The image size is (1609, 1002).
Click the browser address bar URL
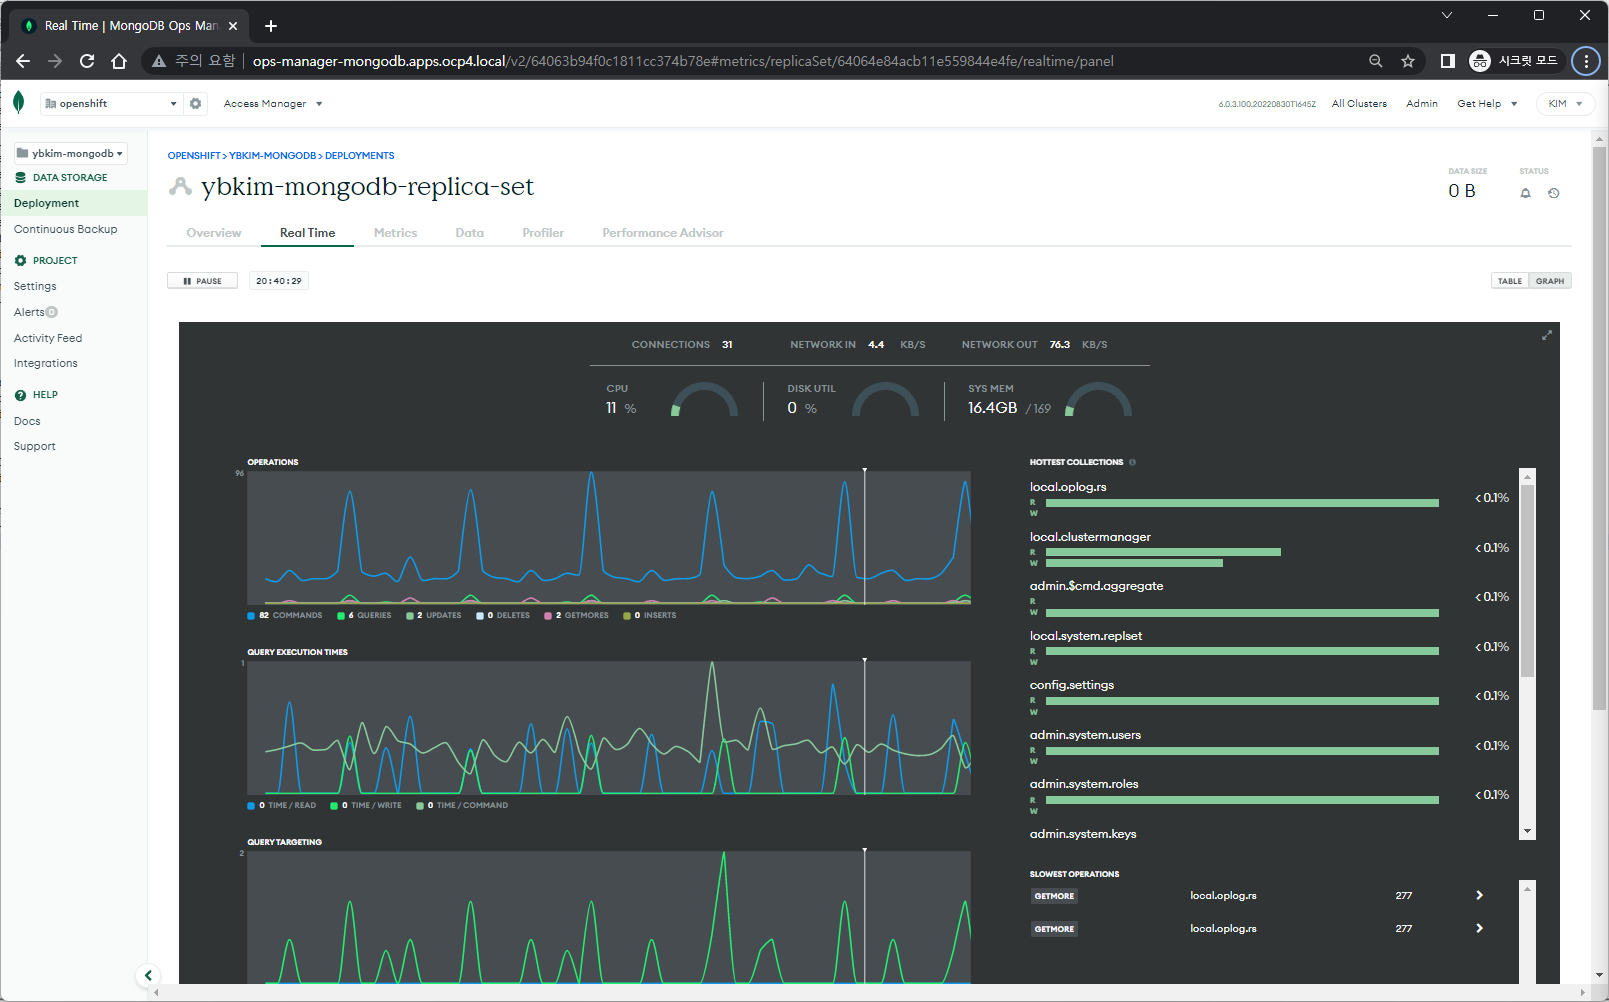pos(683,61)
